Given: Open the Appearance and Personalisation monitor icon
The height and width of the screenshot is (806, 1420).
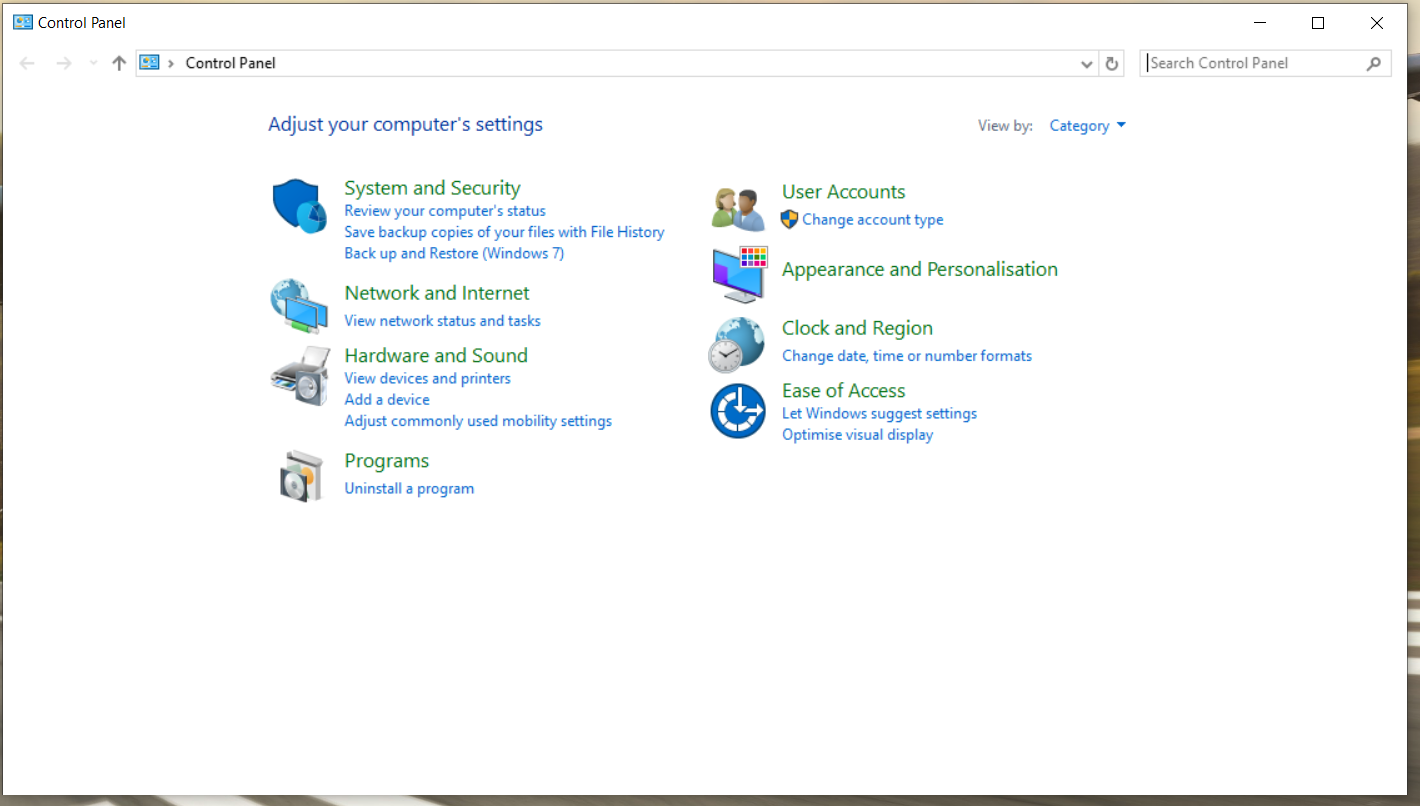Looking at the screenshot, I should (739, 273).
